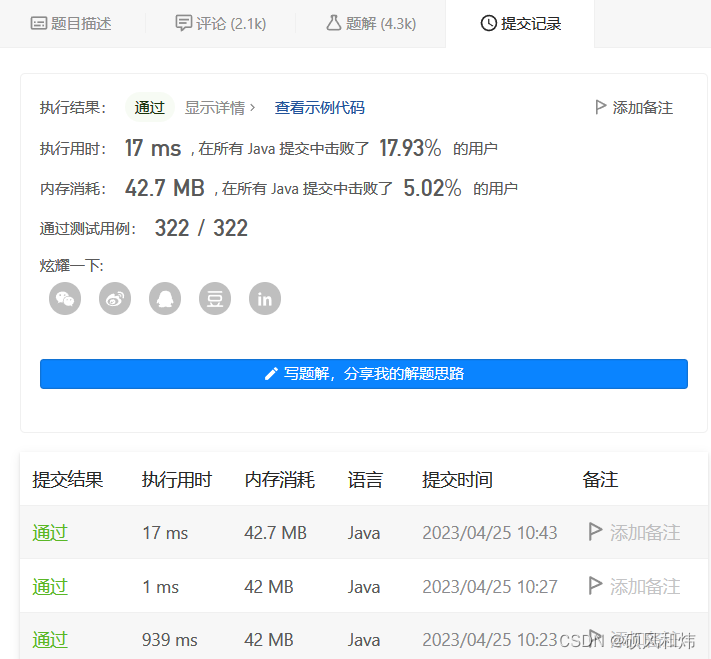
Task: Open the 题解 (4.3k) tab
Action: point(371,23)
